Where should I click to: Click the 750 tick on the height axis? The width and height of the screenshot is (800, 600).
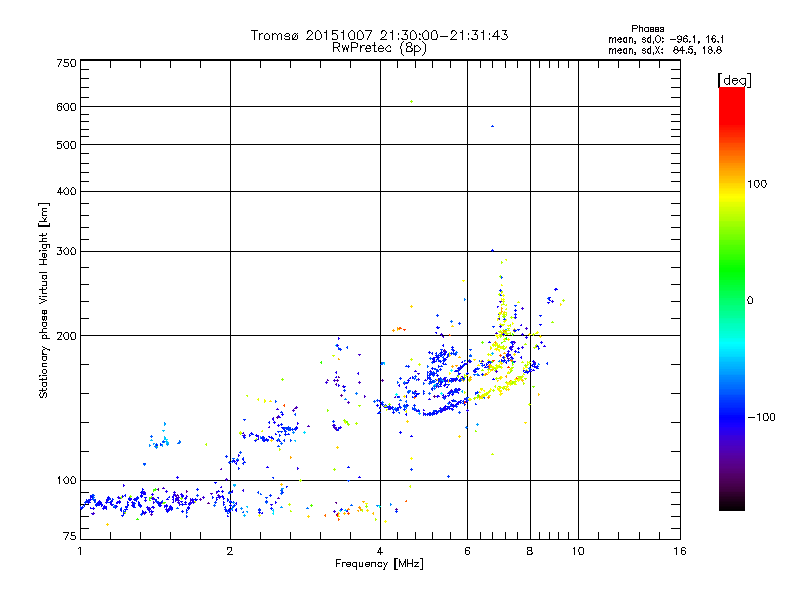66,63
